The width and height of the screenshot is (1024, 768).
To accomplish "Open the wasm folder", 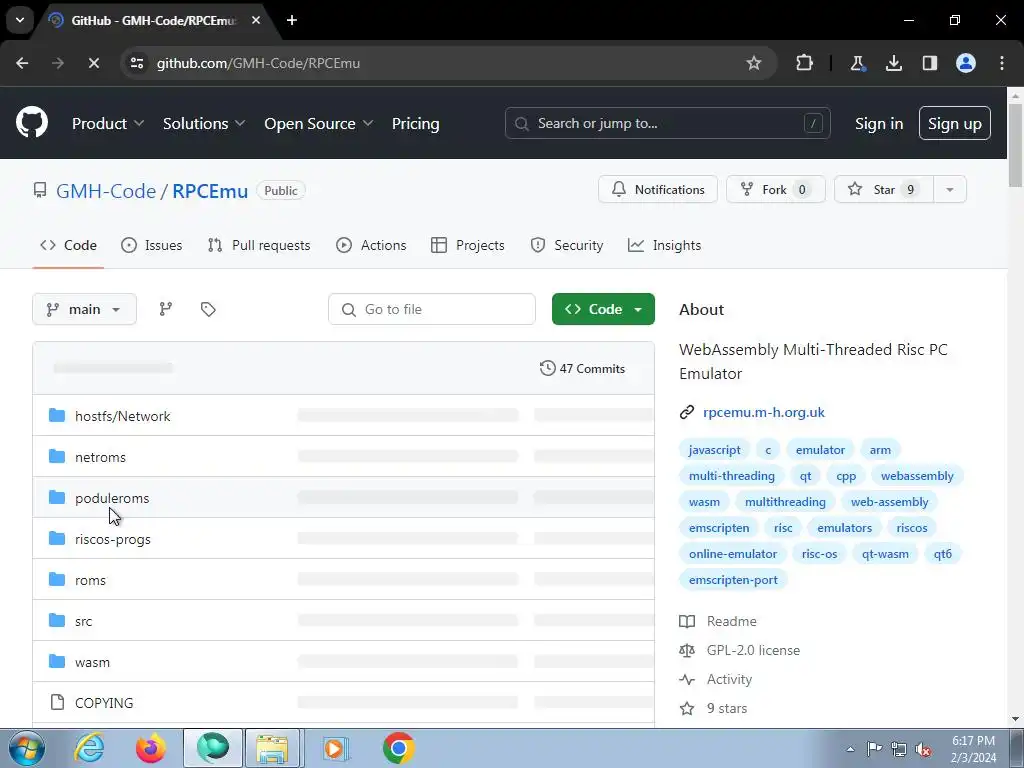I will 92,662.
